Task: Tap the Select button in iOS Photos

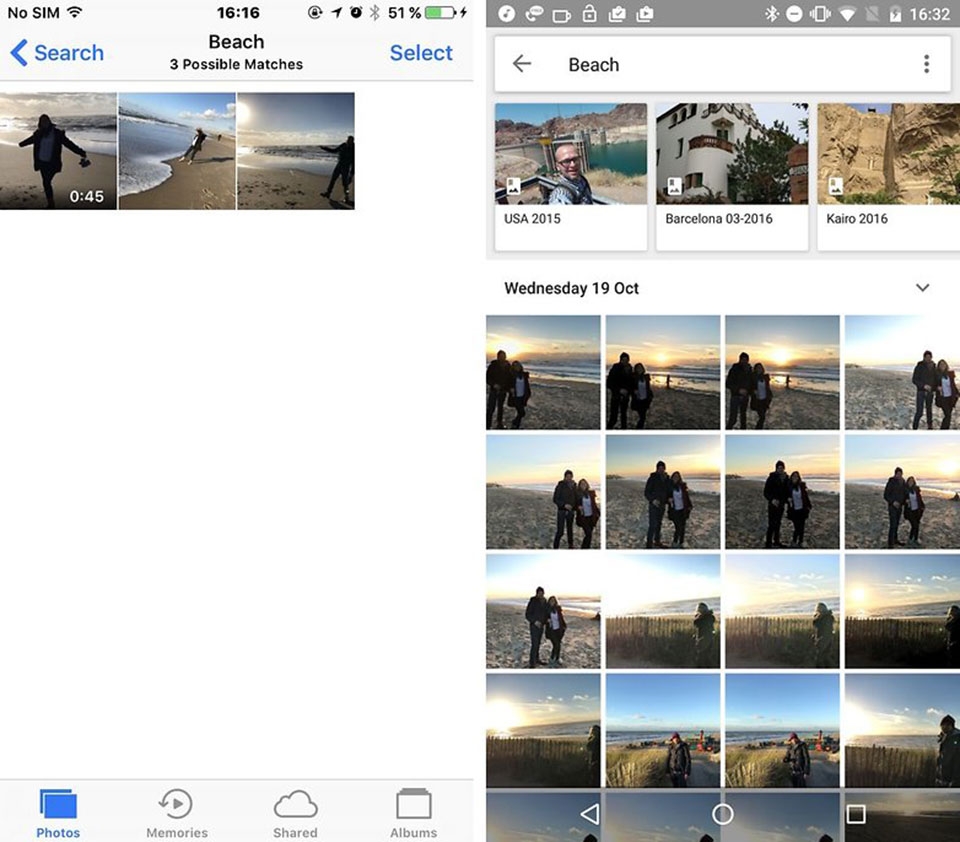Action: click(x=421, y=53)
